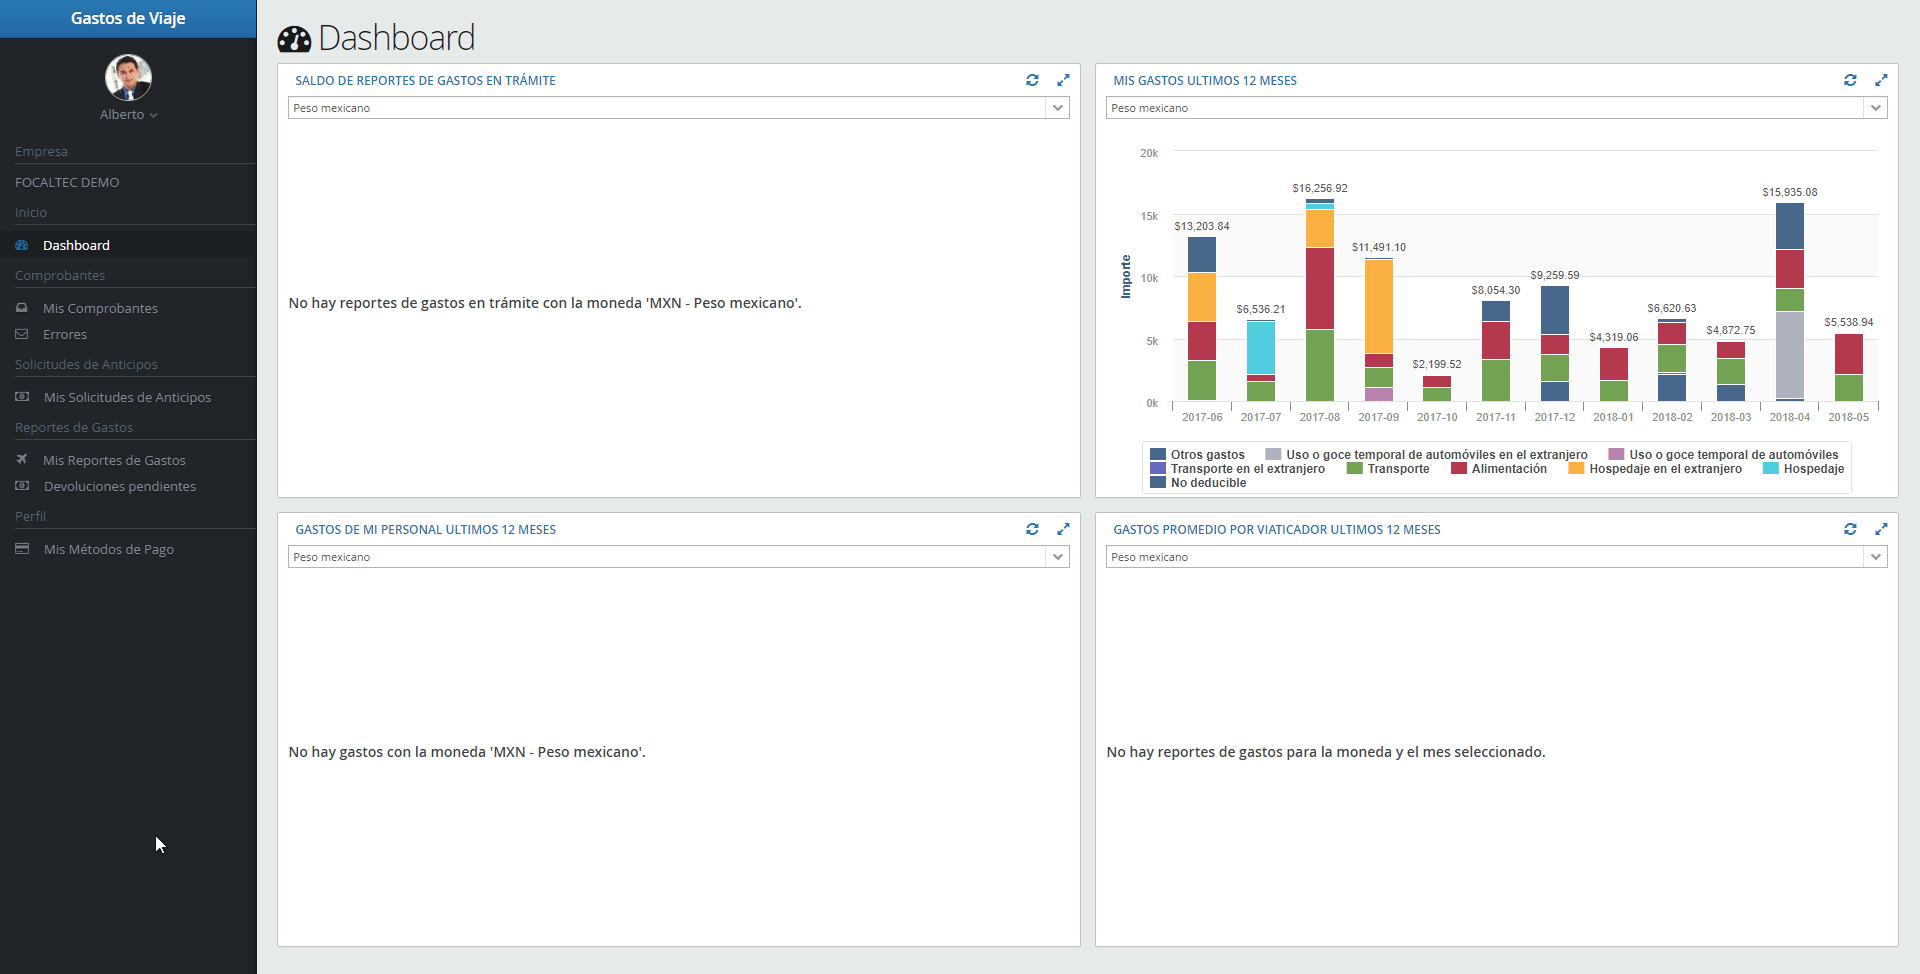Click the FOCALTEC DEMO company name

67,182
